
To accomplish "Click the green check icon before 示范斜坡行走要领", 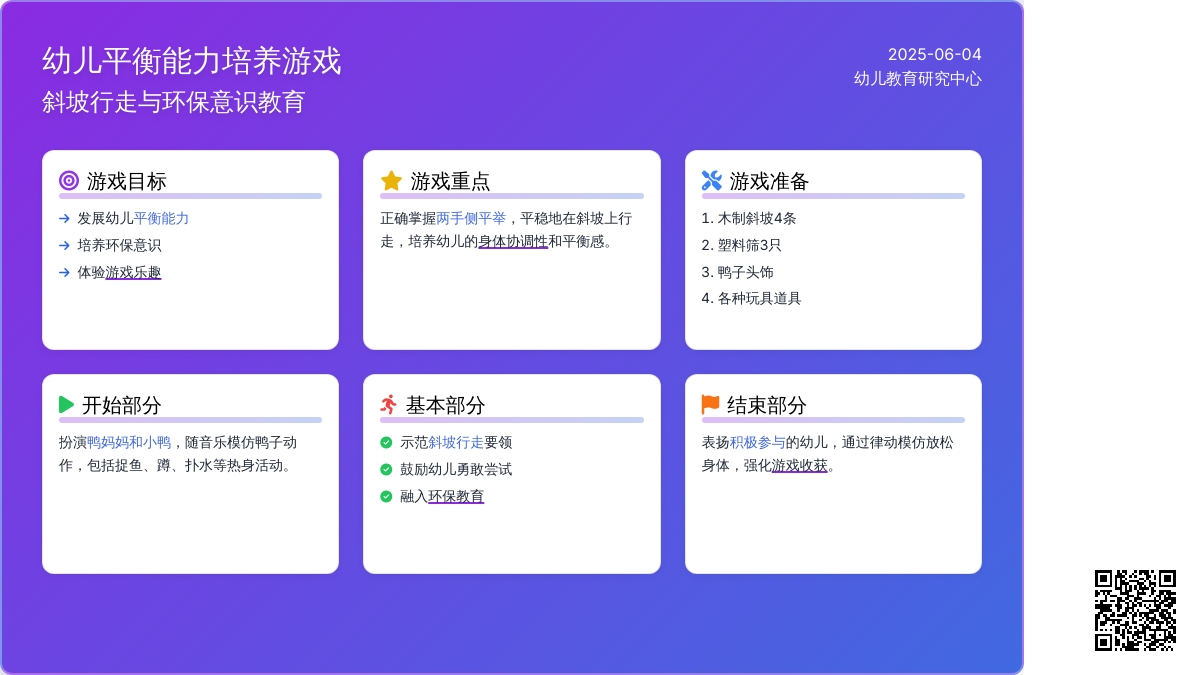I will pyautogui.click(x=386, y=442).
